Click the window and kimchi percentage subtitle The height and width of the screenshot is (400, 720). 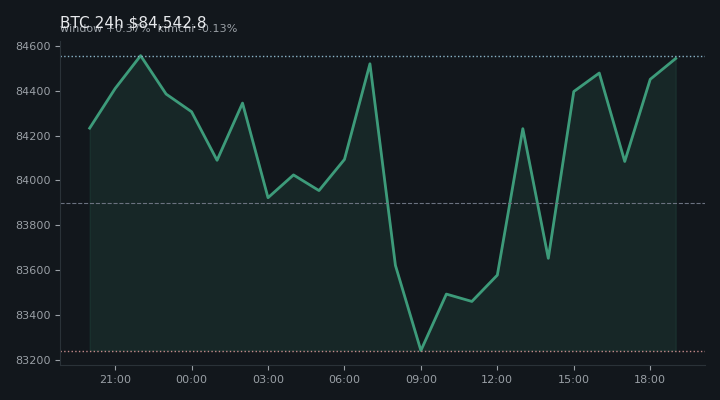149,28
